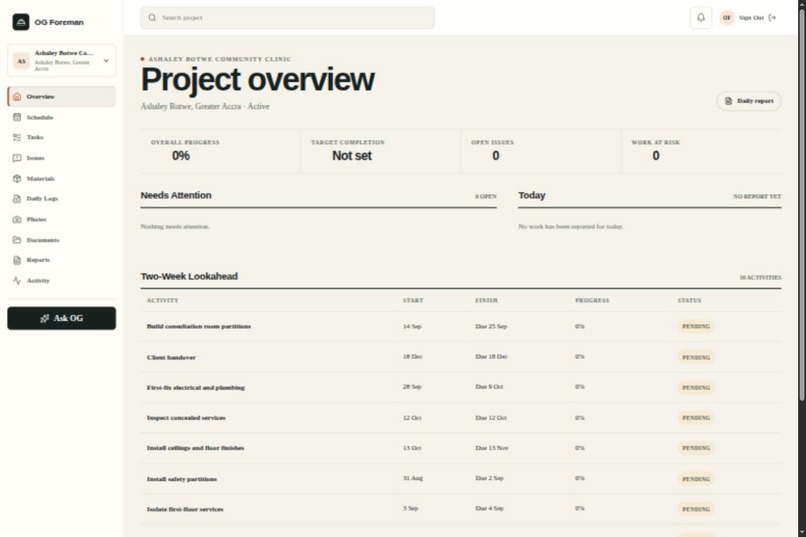Click the search magnifier icon
Screen dimensions: 806x537
point(152,17)
